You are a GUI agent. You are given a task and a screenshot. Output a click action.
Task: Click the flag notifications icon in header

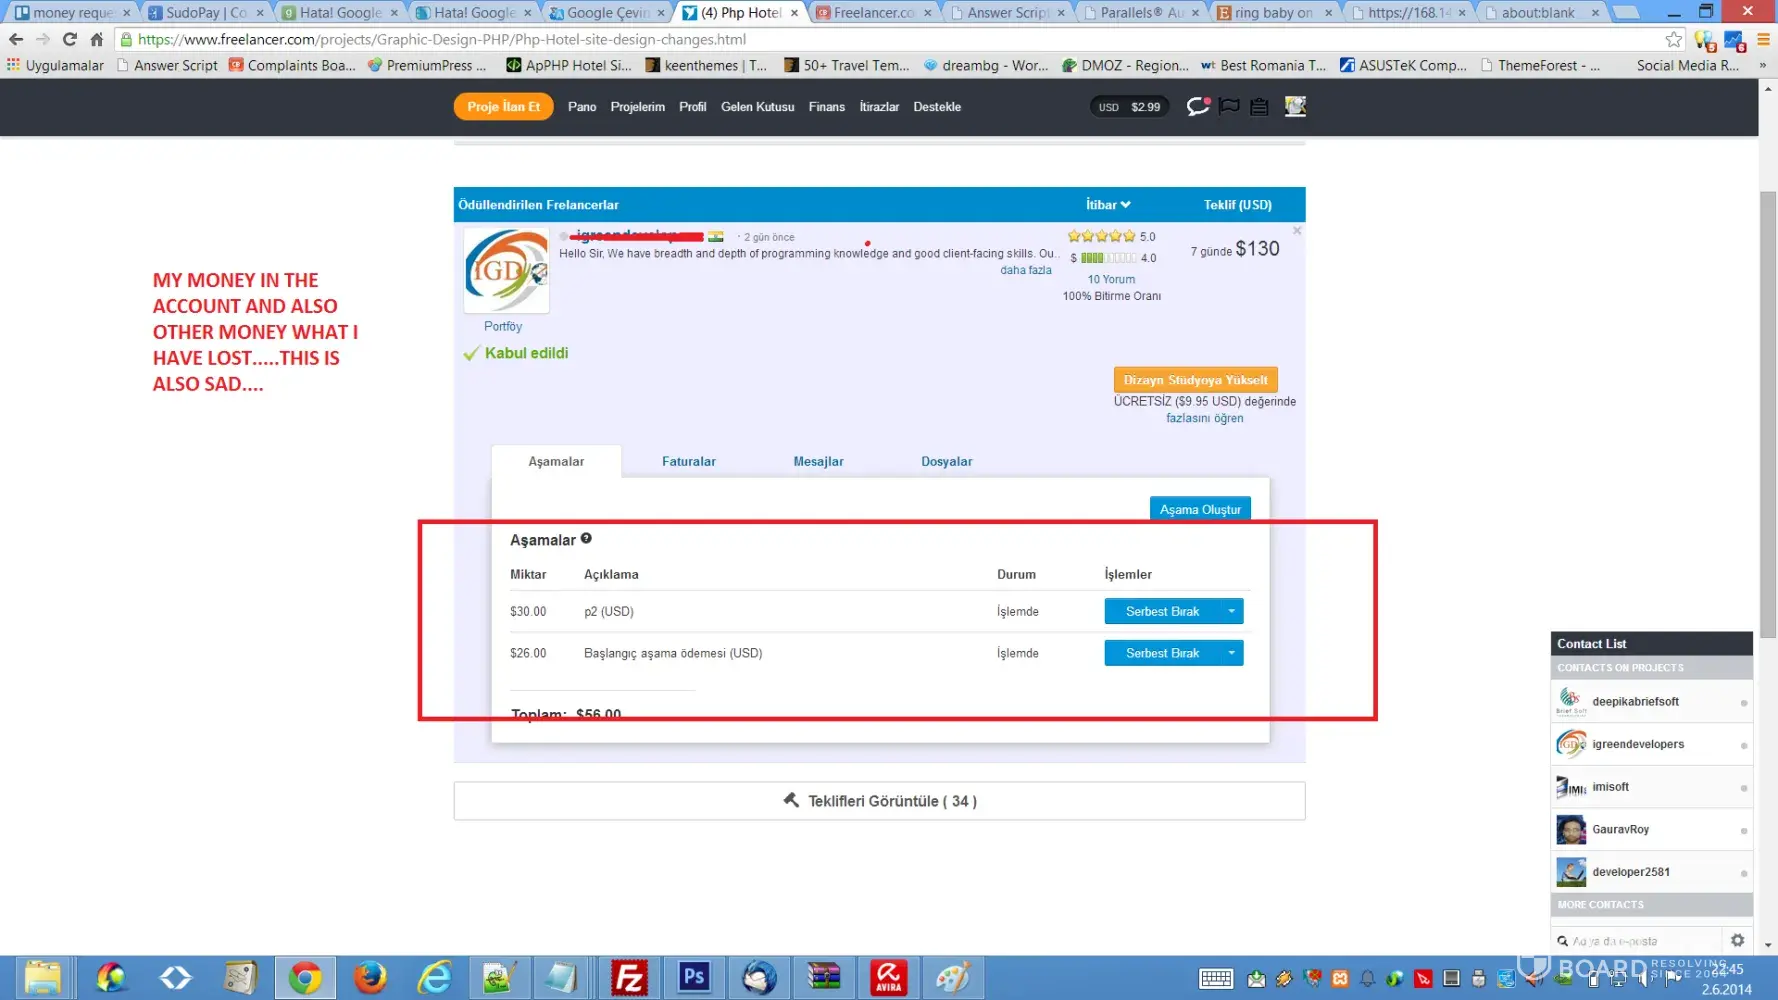coord(1229,107)
